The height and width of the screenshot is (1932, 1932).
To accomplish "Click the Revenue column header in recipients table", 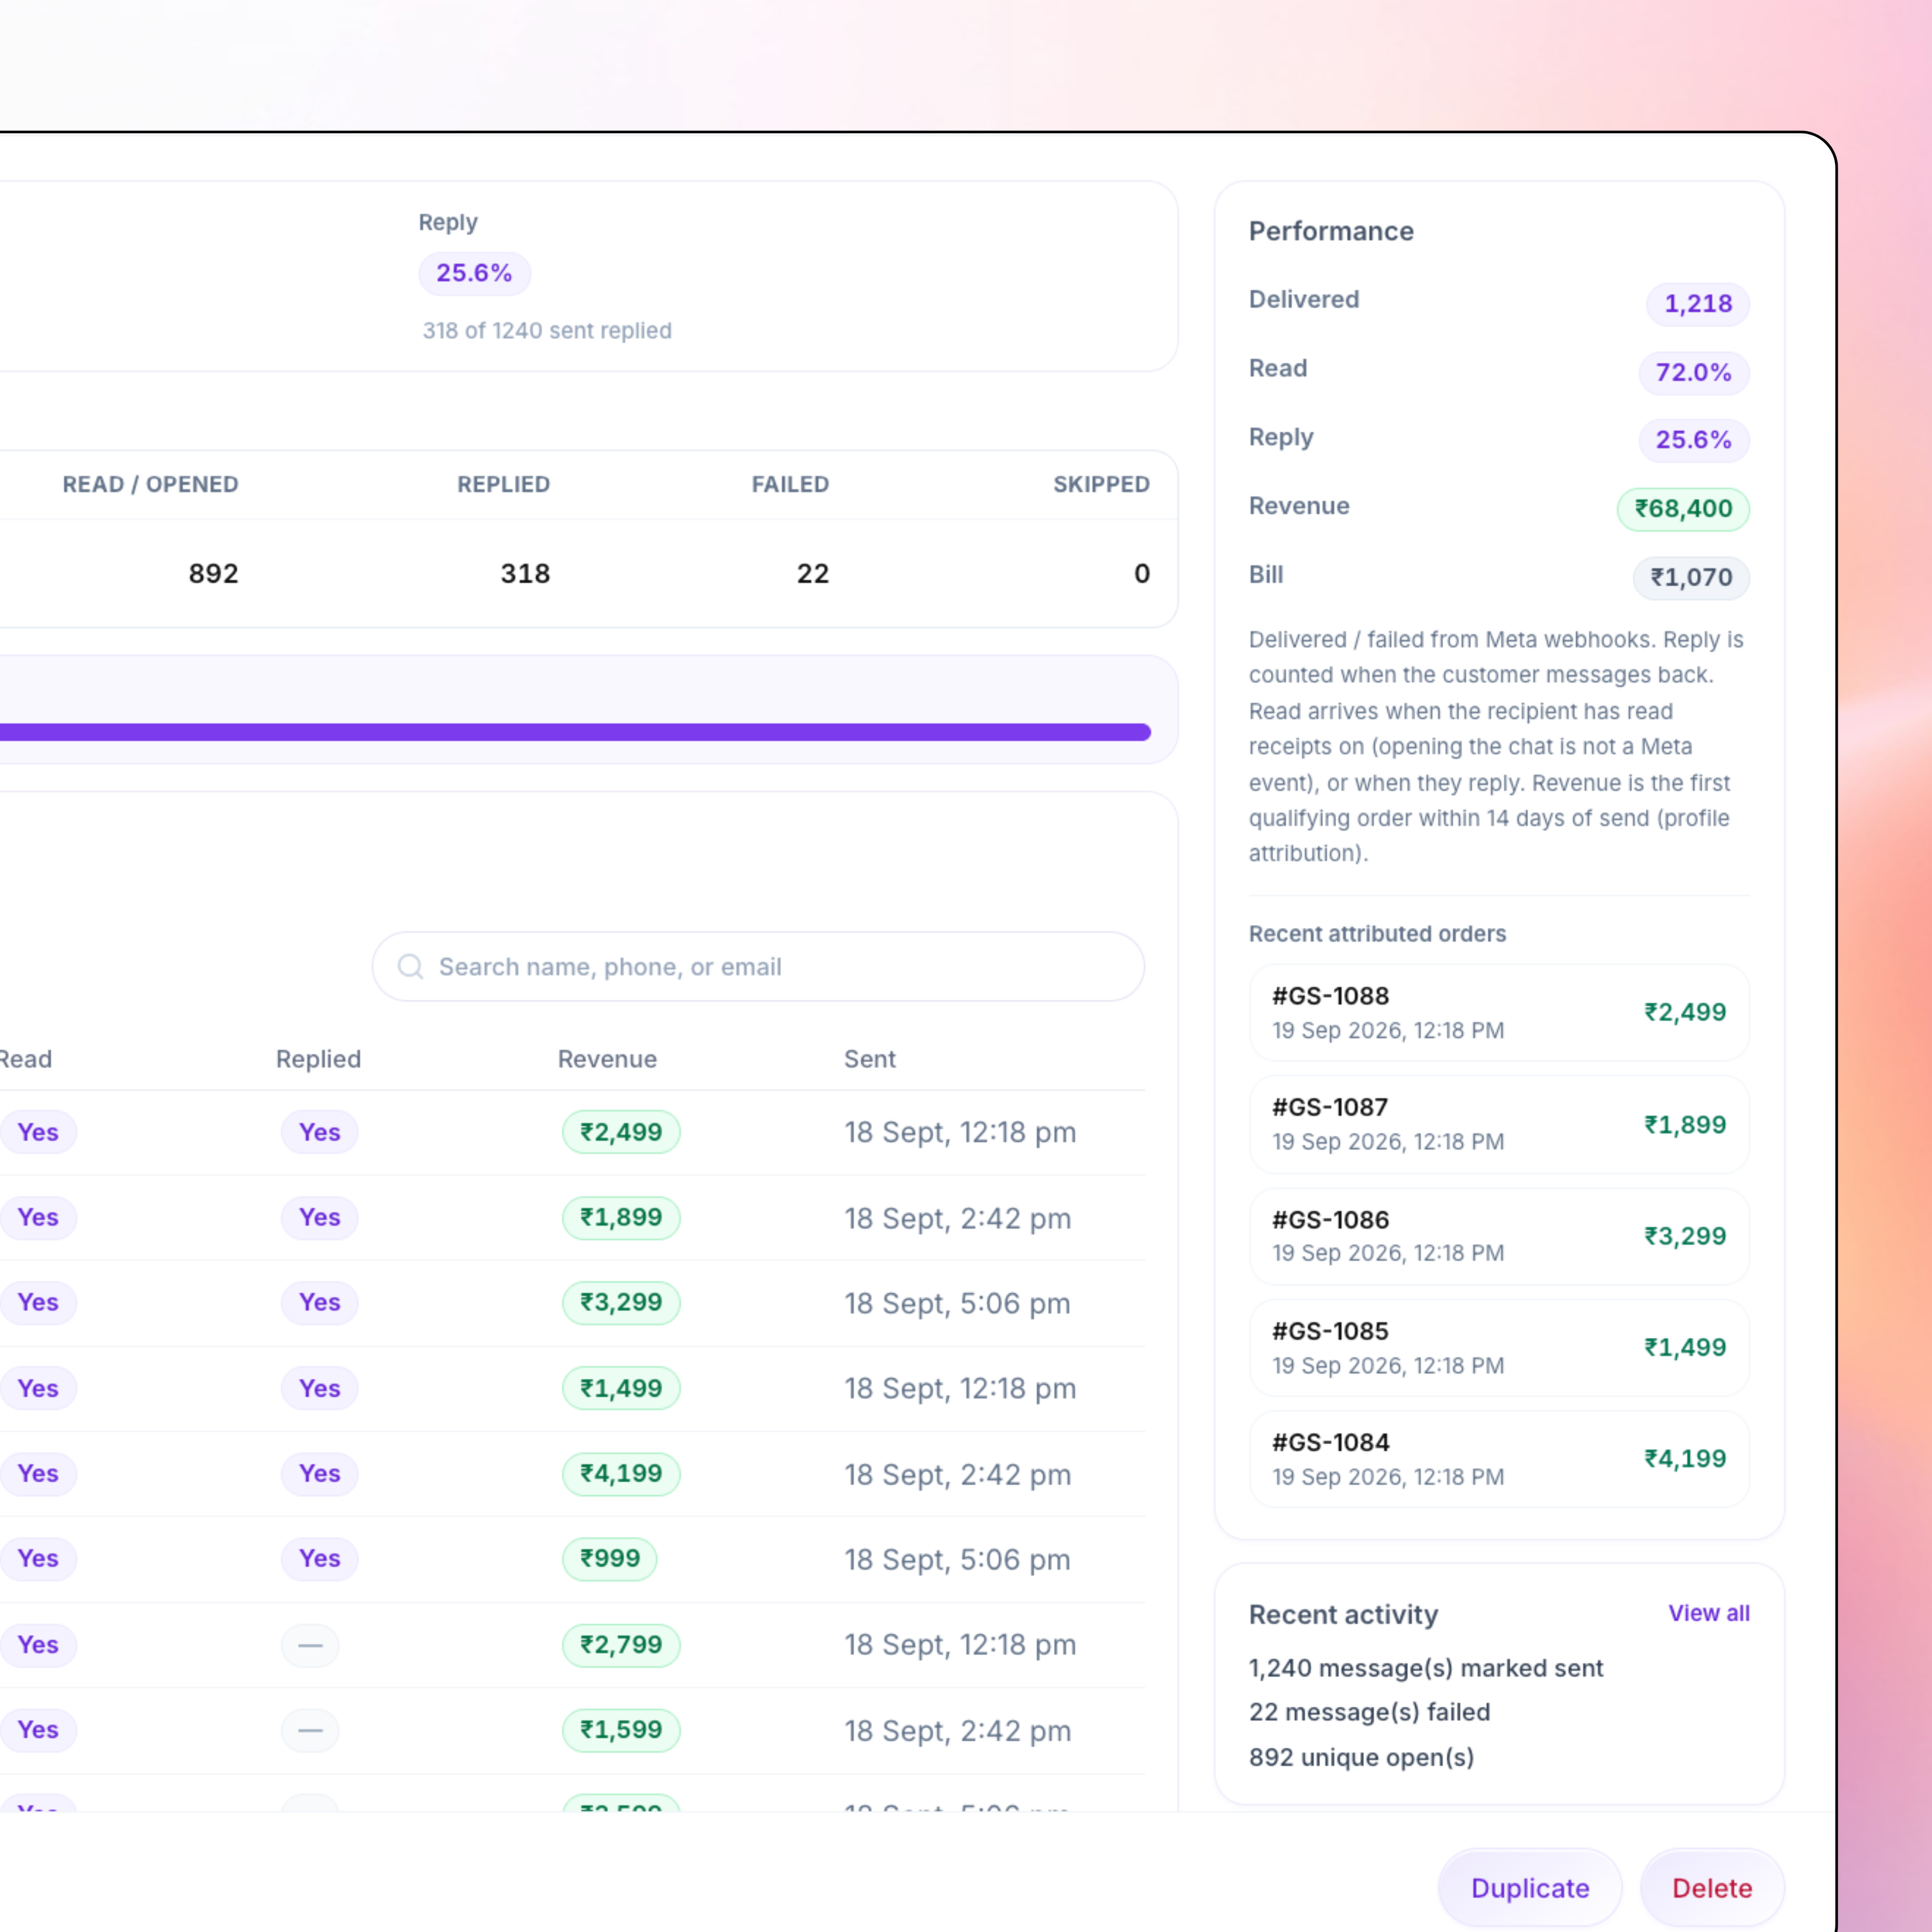I will (607, 1059).
